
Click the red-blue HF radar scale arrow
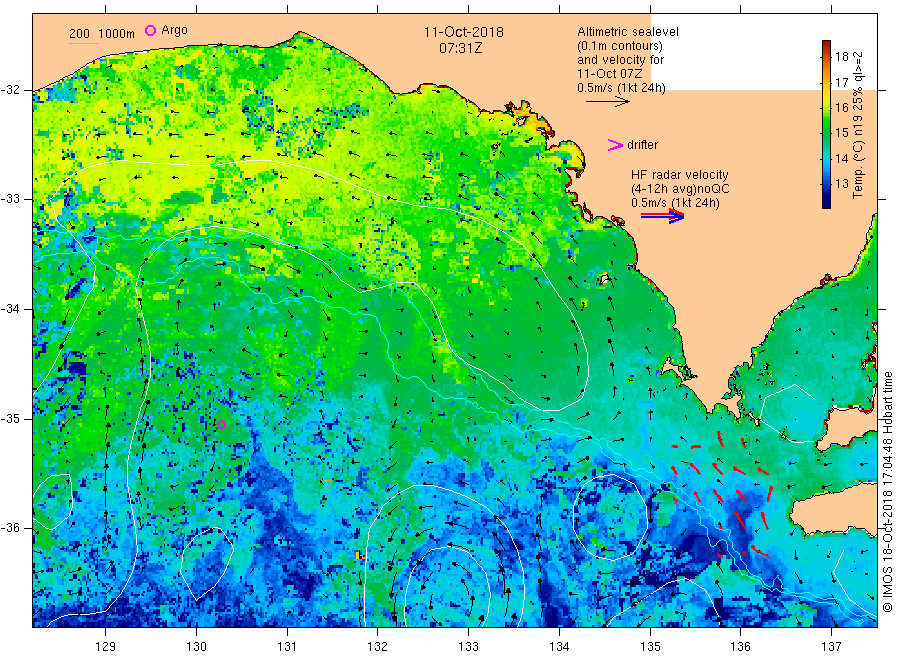tap(662, 216)
